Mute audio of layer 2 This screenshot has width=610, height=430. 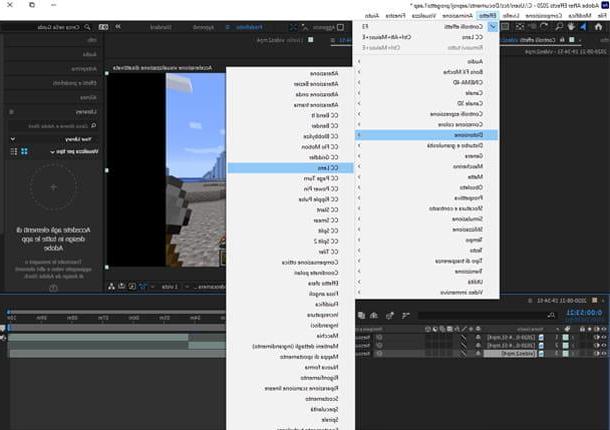597,345
